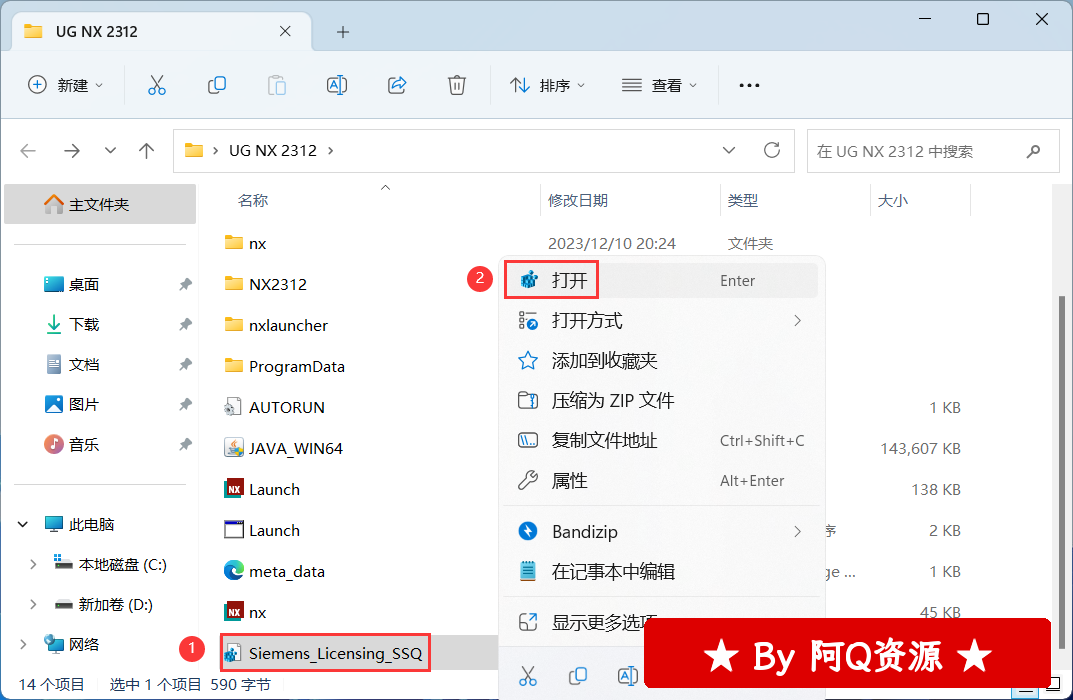
Task: Select the Siemens_Licensing_SSQ file
Action: [325, 653]
